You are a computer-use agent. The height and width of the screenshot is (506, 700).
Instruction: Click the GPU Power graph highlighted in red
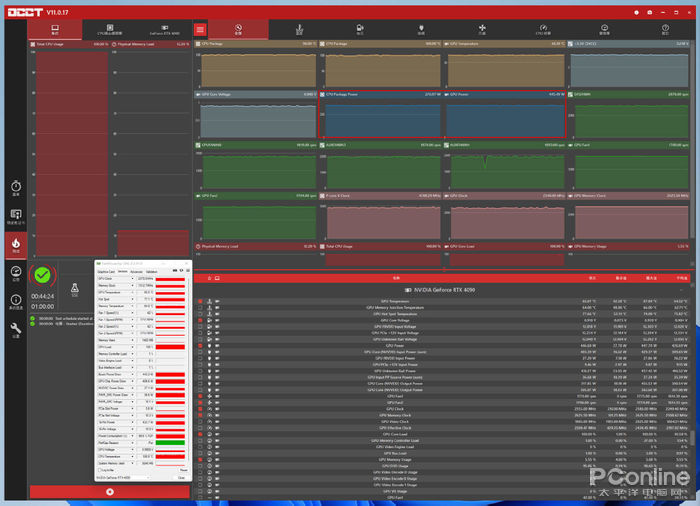pos(505,114)
